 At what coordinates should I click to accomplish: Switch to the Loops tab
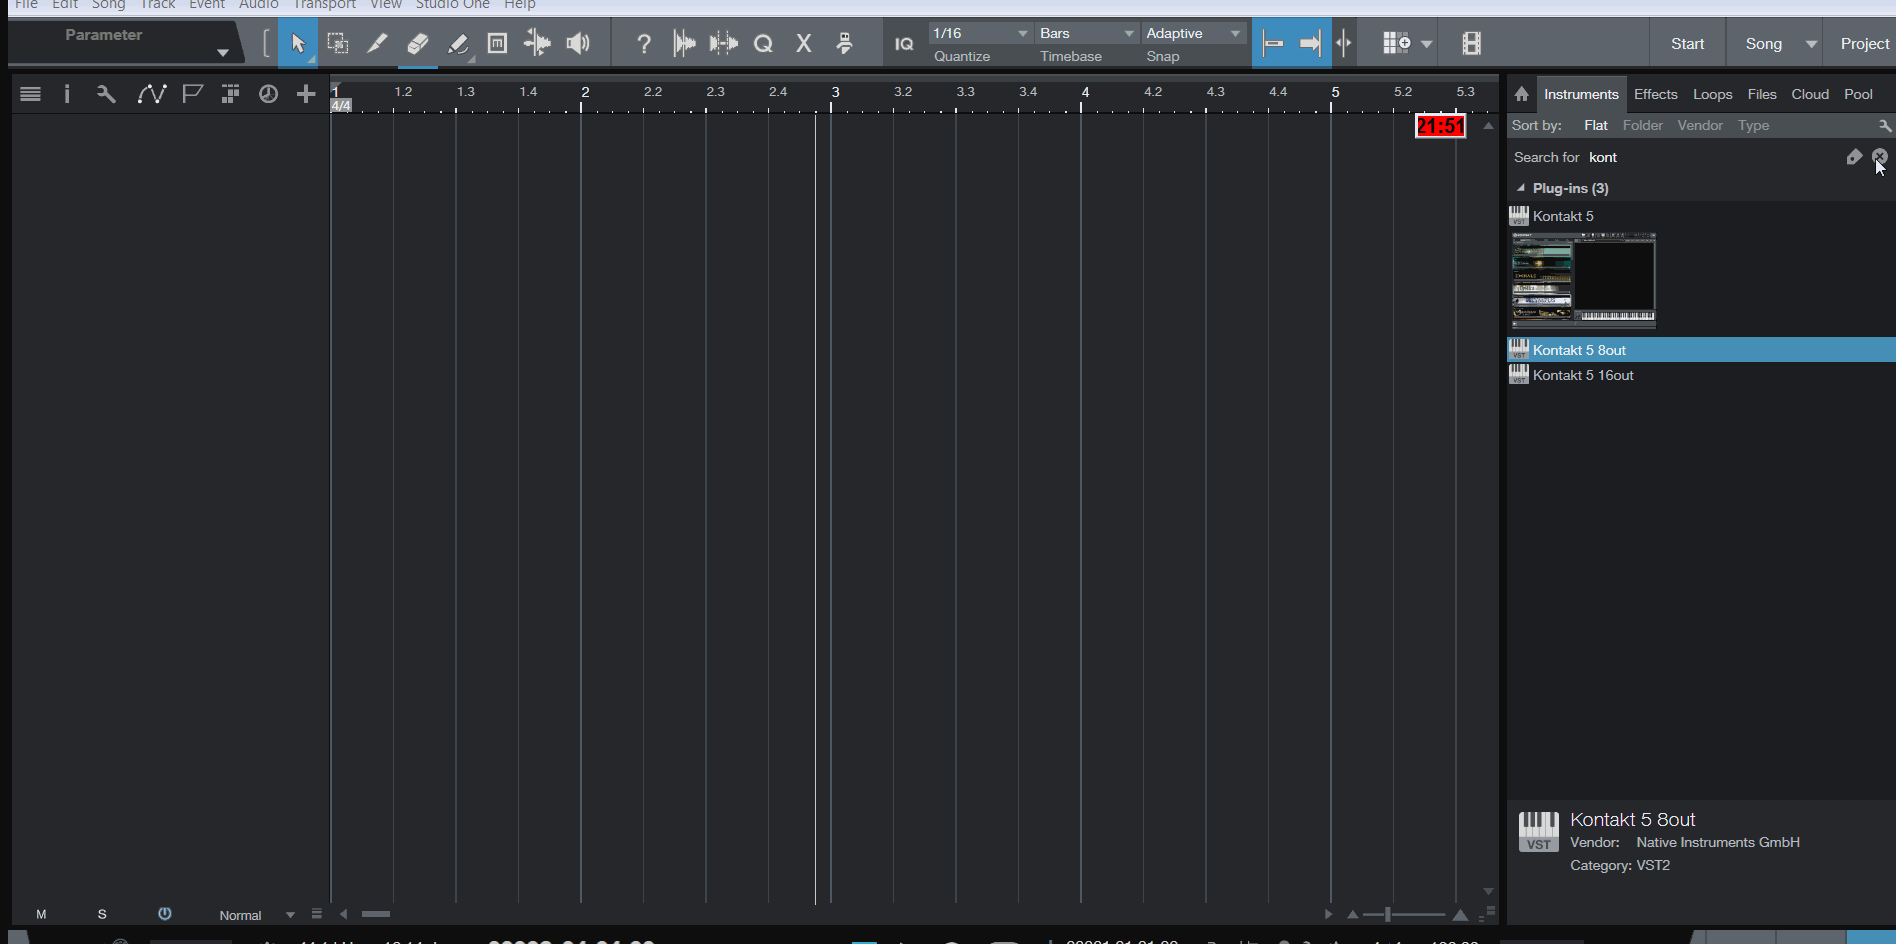pos(1712,94)
